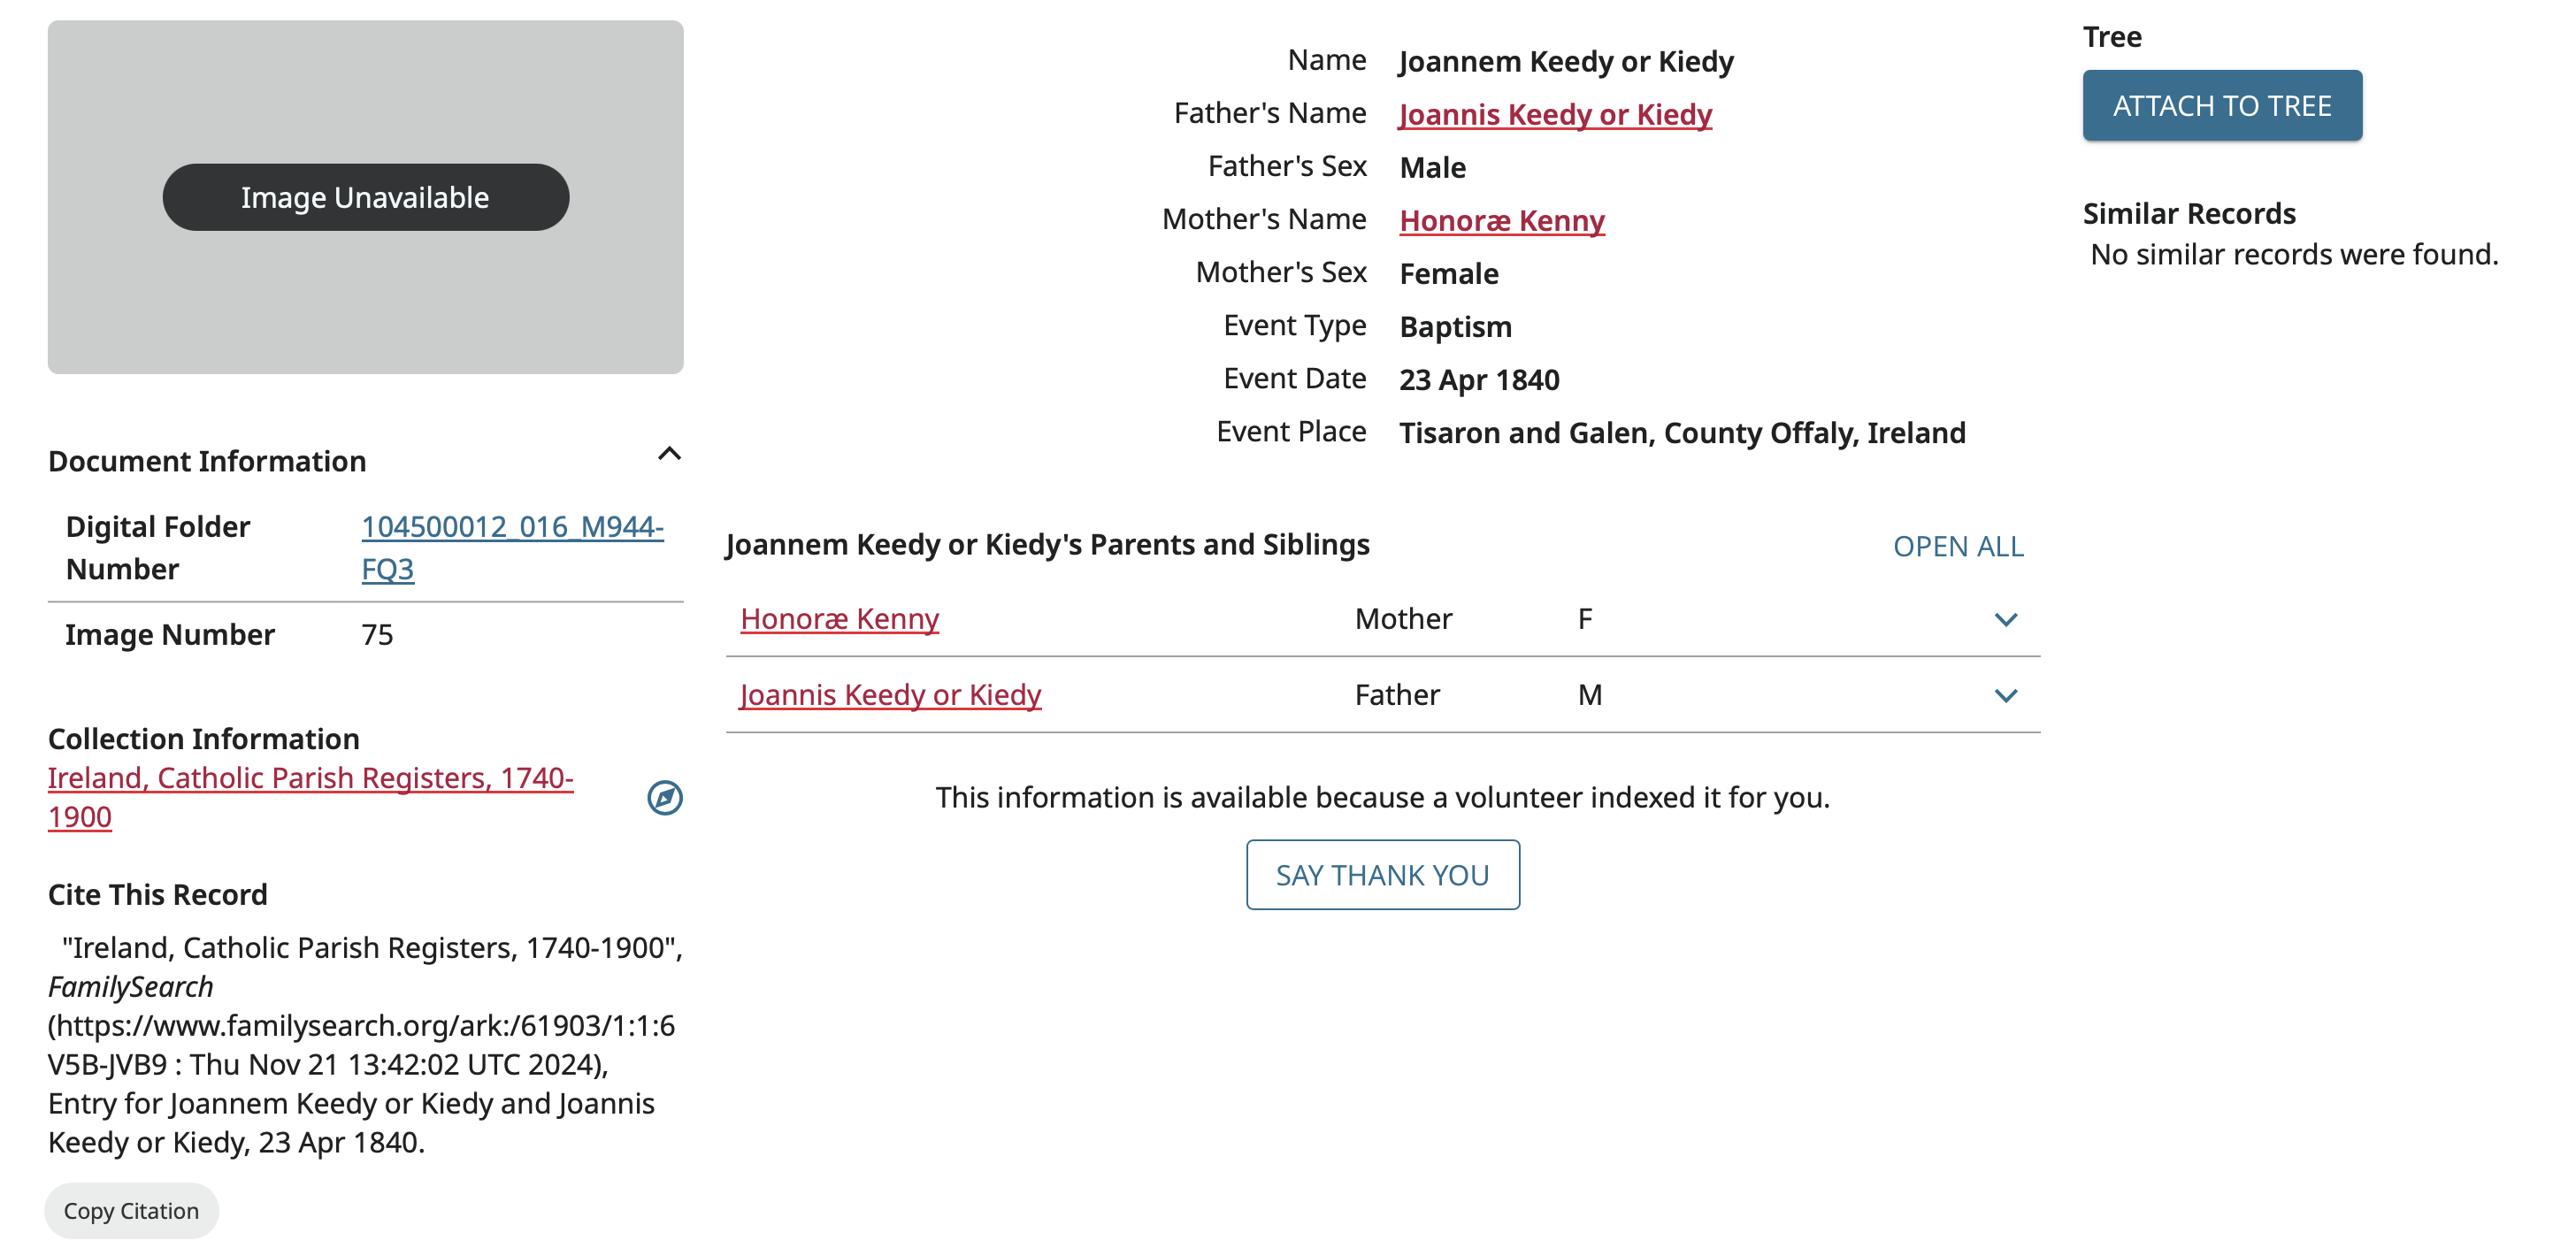Click the Document Information heading
Viewport: 2576px width, 1256px height.
207,461
